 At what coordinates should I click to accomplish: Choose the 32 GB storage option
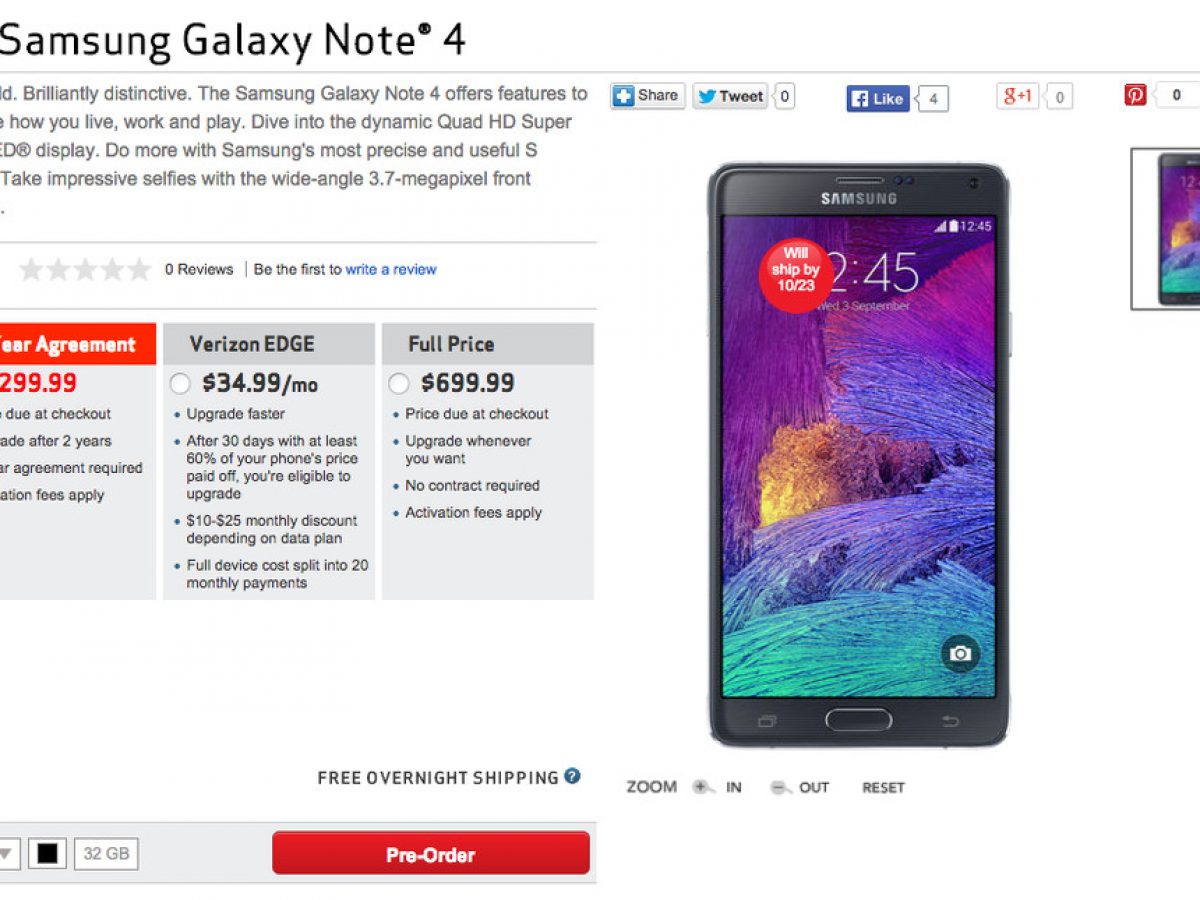click(106, 854)
